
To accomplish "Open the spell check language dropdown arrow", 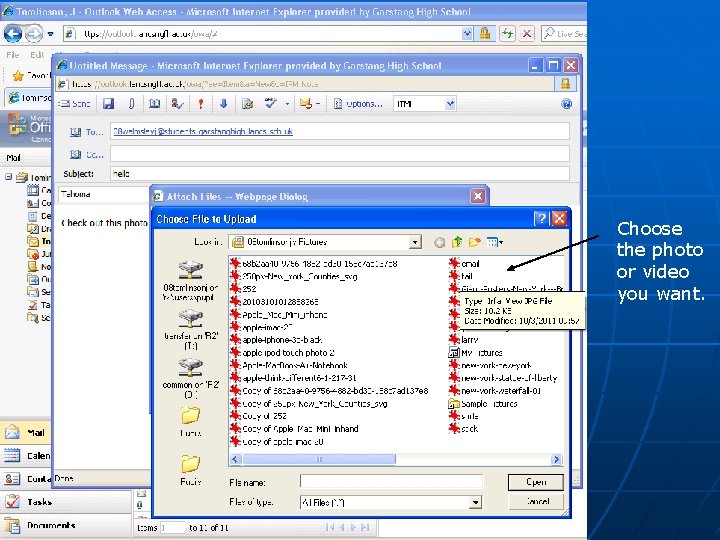I will (287, 104).
